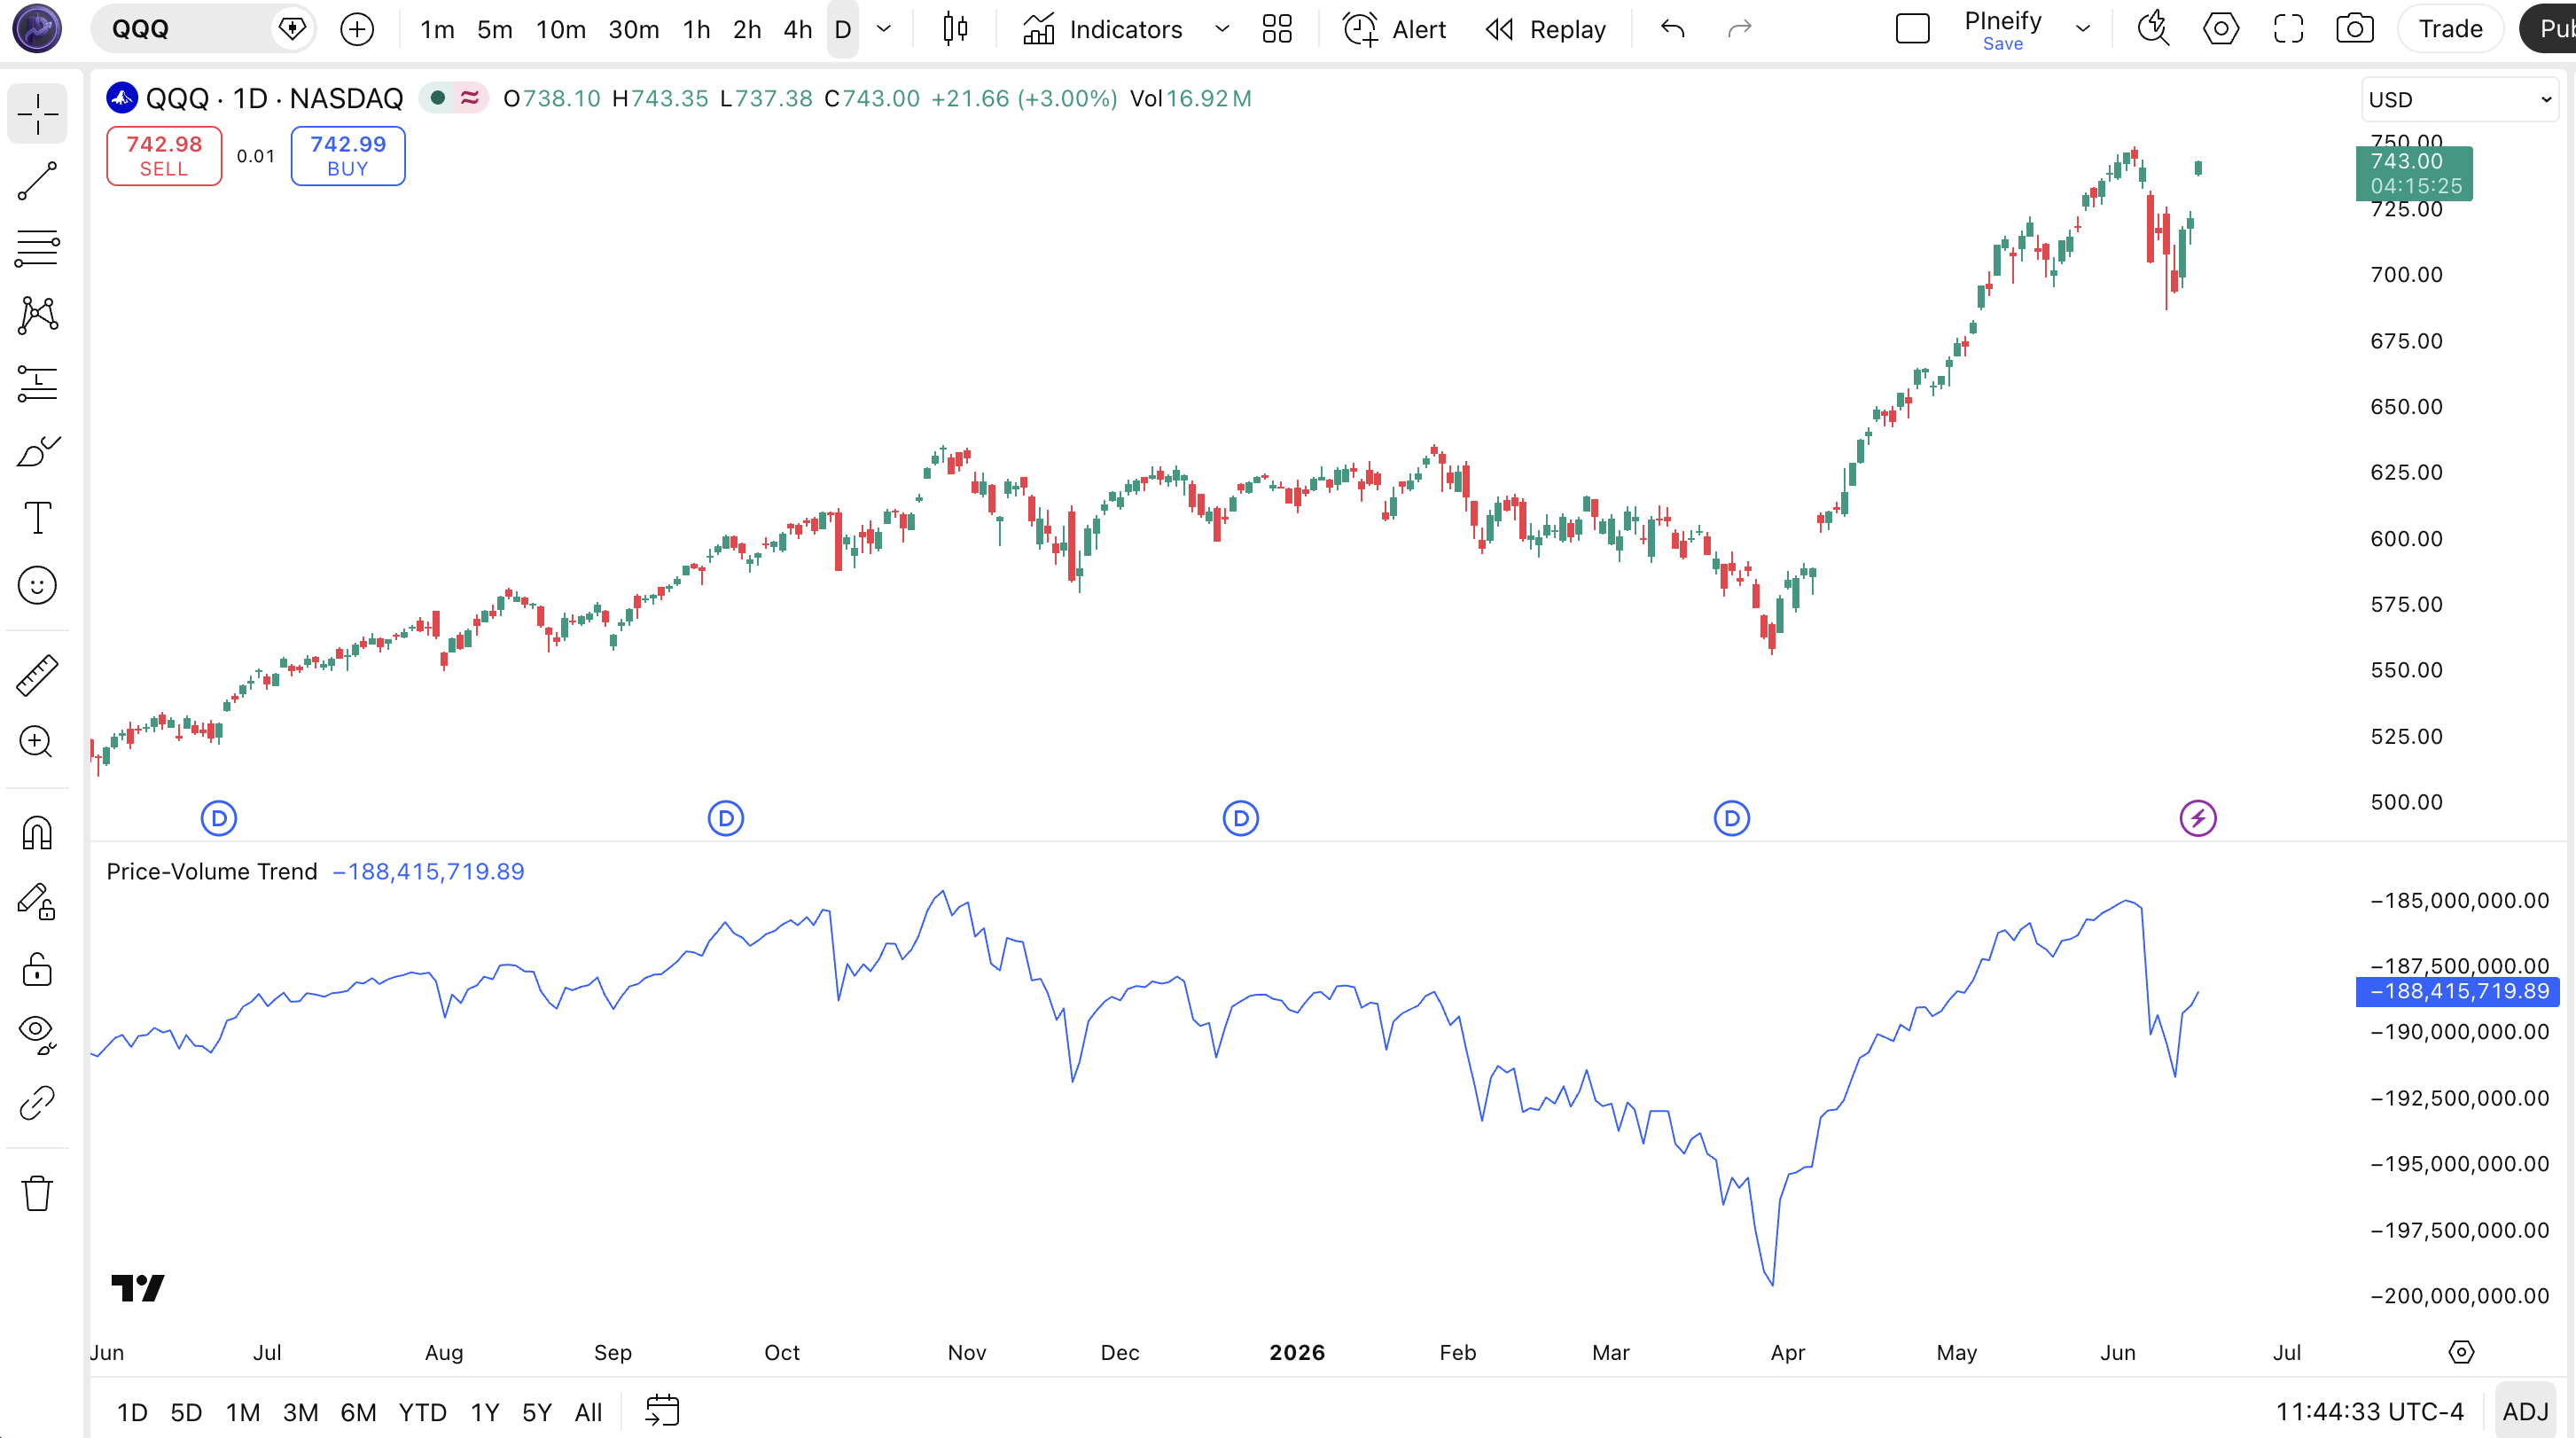Set the range to 3M

(x=300, y=1412)
